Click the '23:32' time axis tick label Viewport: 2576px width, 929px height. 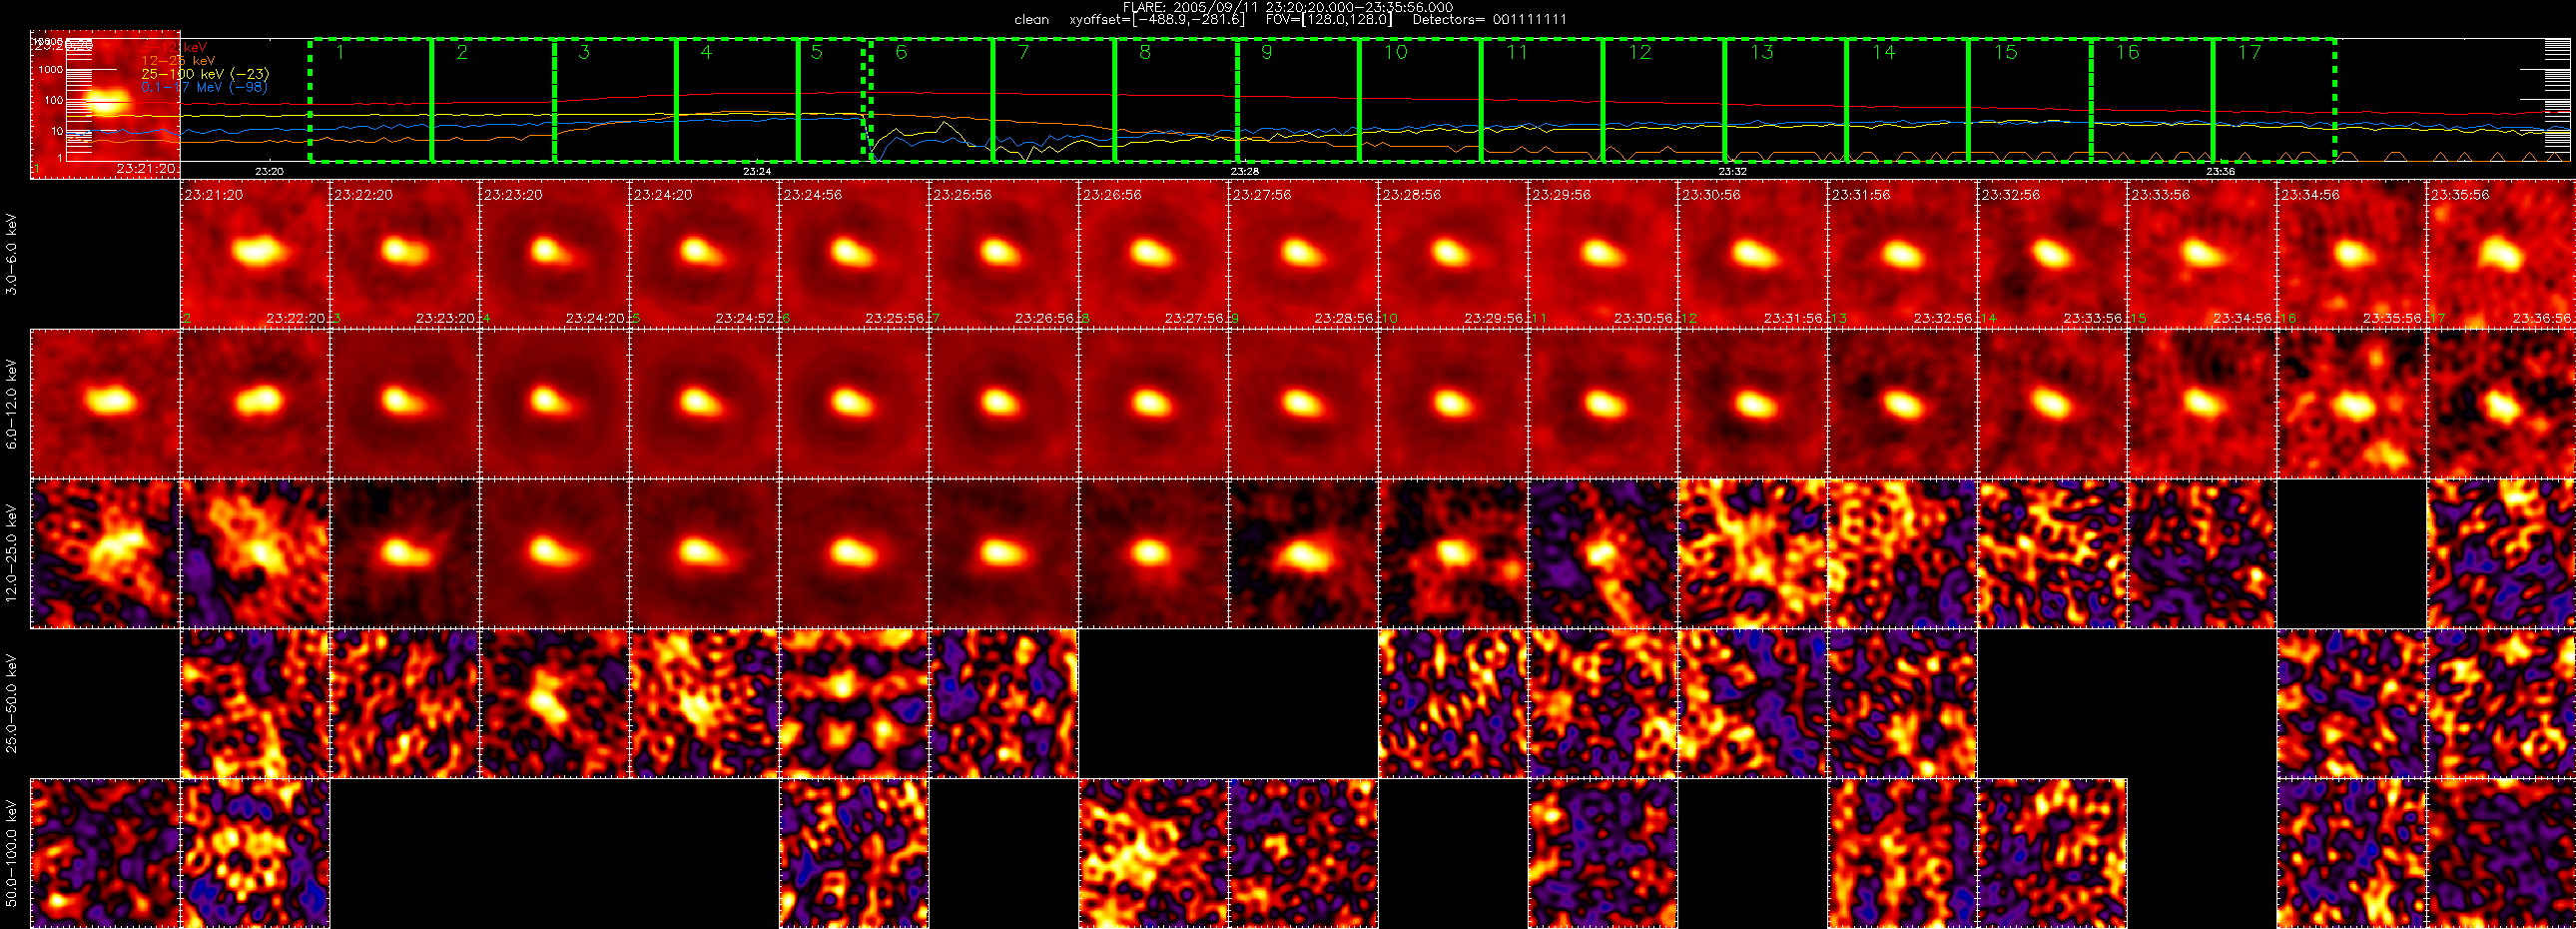click(x=1733, y=172)
